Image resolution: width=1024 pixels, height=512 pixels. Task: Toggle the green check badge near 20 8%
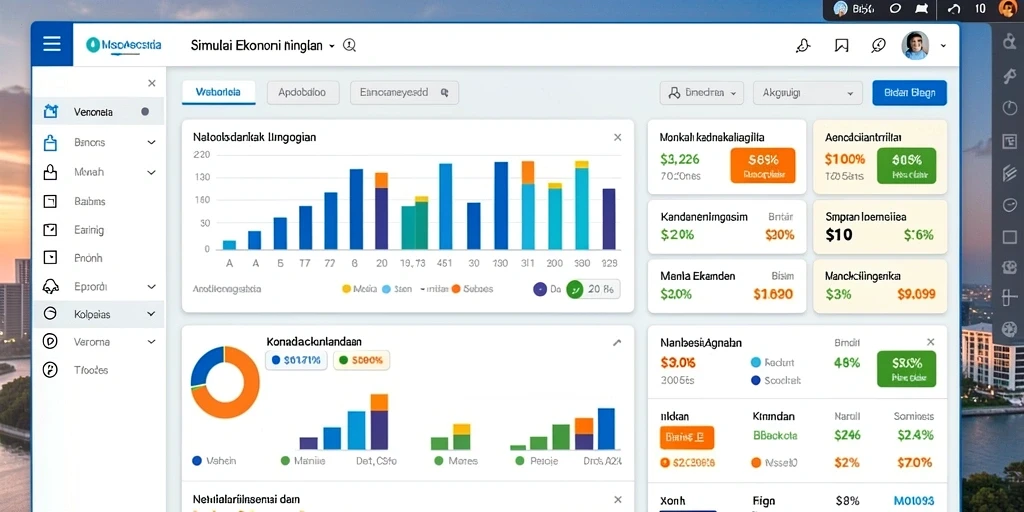[x=575, y=289]
